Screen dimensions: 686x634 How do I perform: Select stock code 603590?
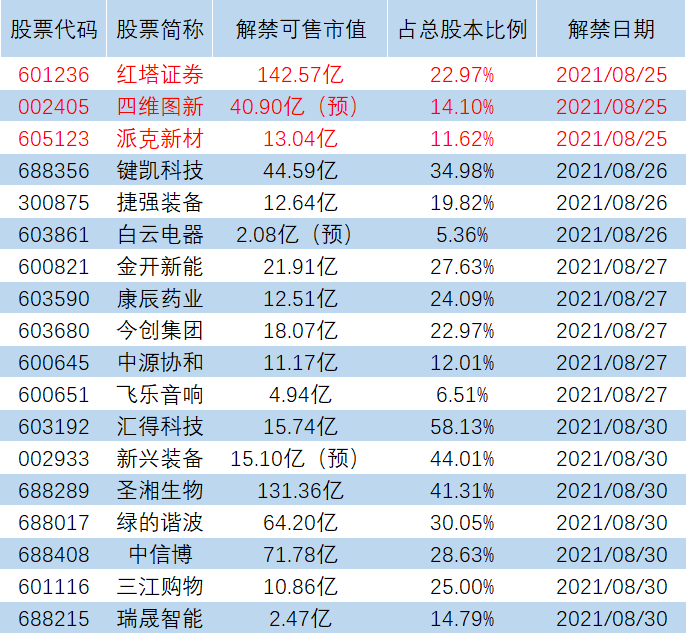tap(53, 299)
